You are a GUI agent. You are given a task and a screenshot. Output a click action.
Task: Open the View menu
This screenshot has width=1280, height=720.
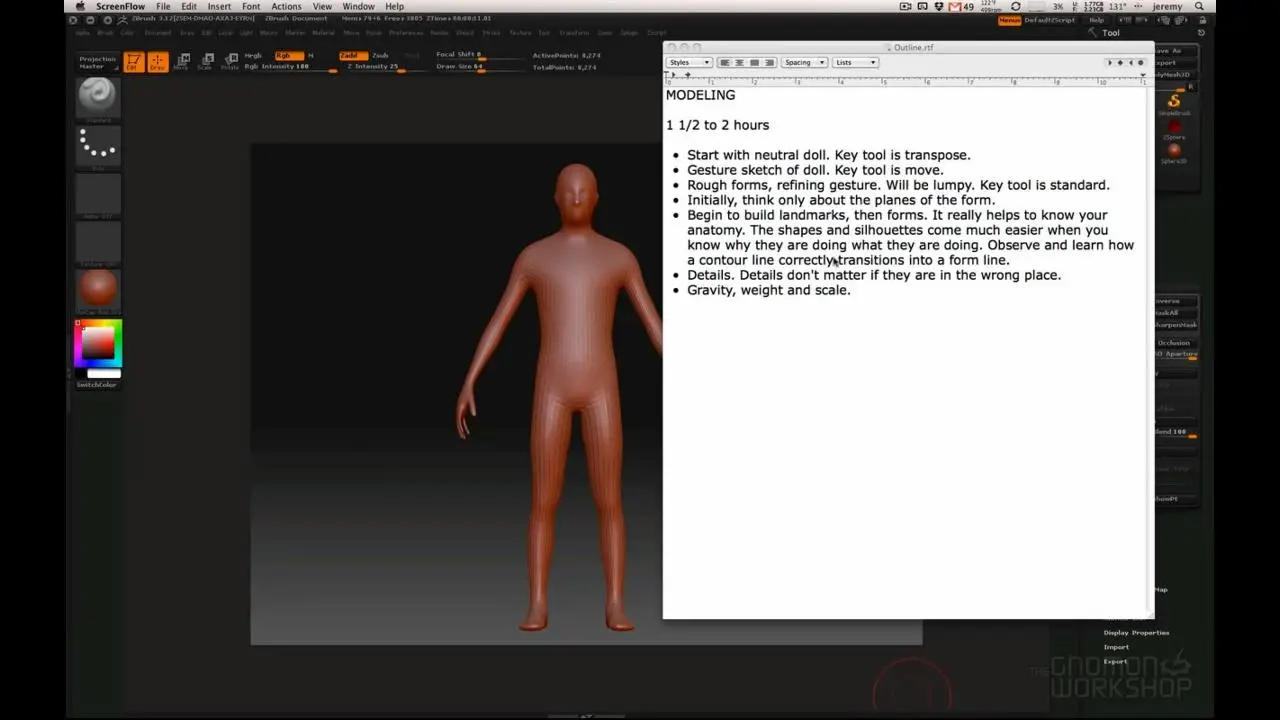322,6
